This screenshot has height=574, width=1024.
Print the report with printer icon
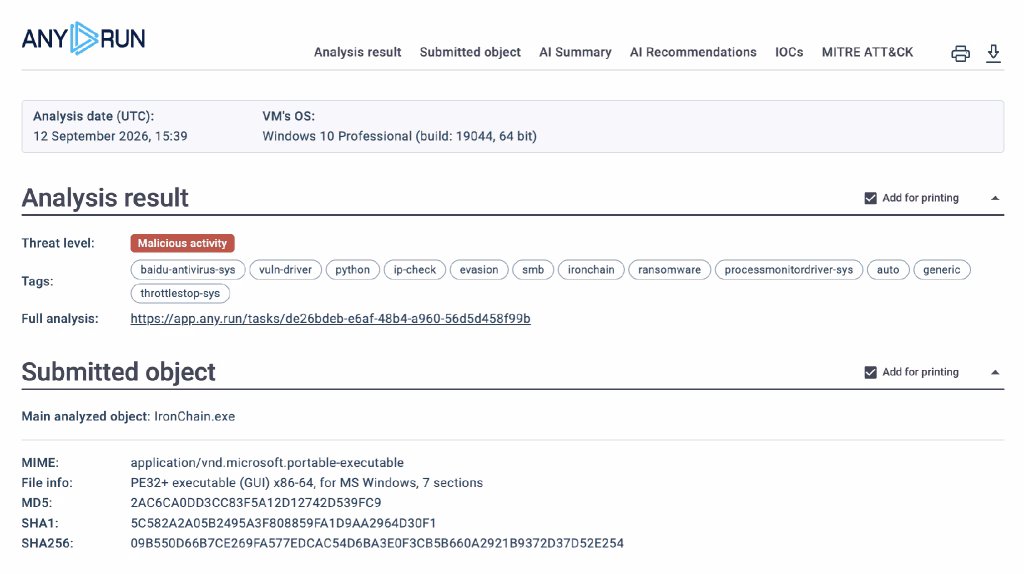coord(960,54)
